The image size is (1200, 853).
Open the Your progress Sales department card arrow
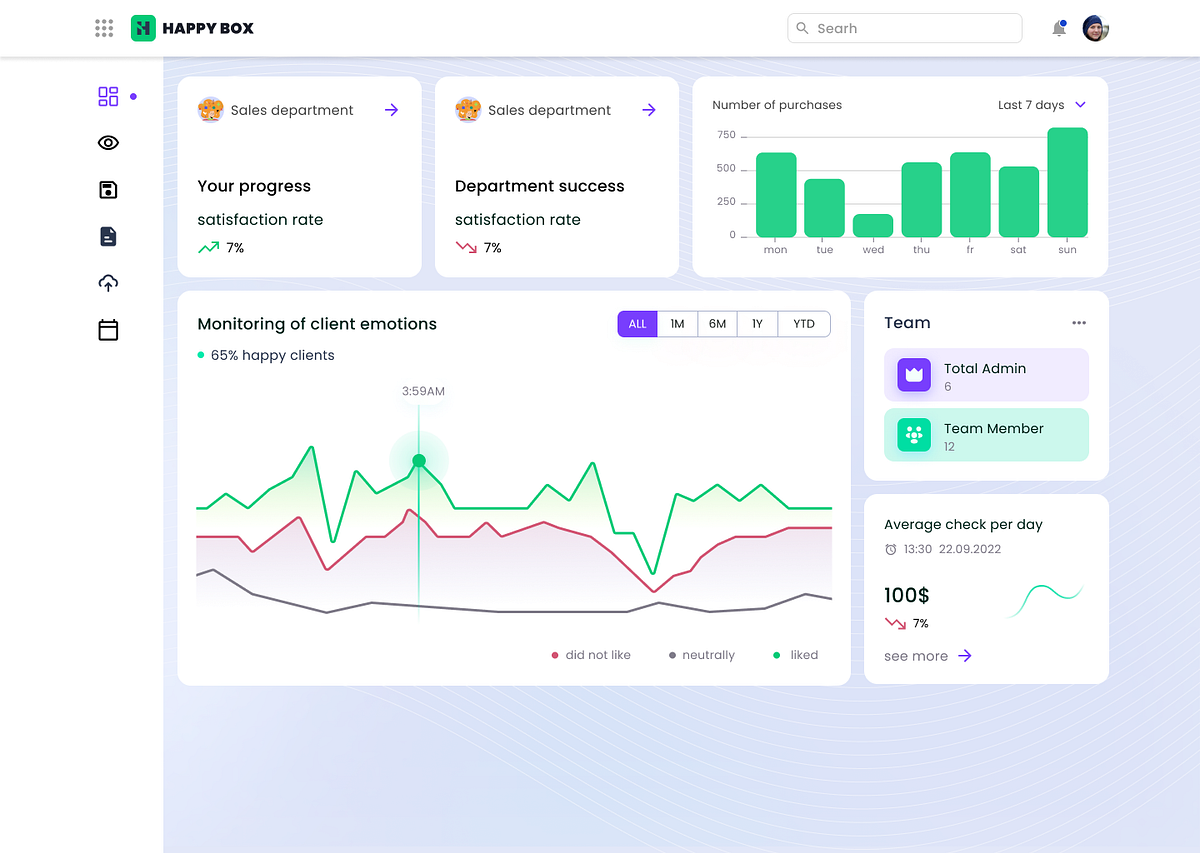pyautogui.click(x=391, y=110)
